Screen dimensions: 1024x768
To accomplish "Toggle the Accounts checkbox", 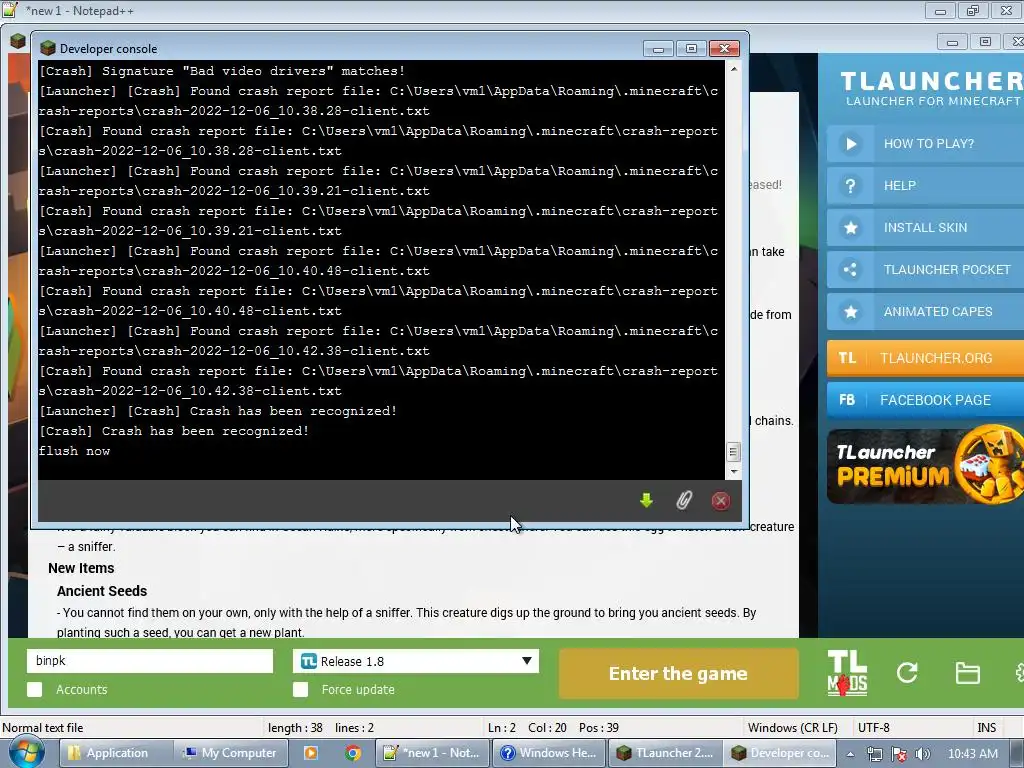I will click(x=35, y=690).
